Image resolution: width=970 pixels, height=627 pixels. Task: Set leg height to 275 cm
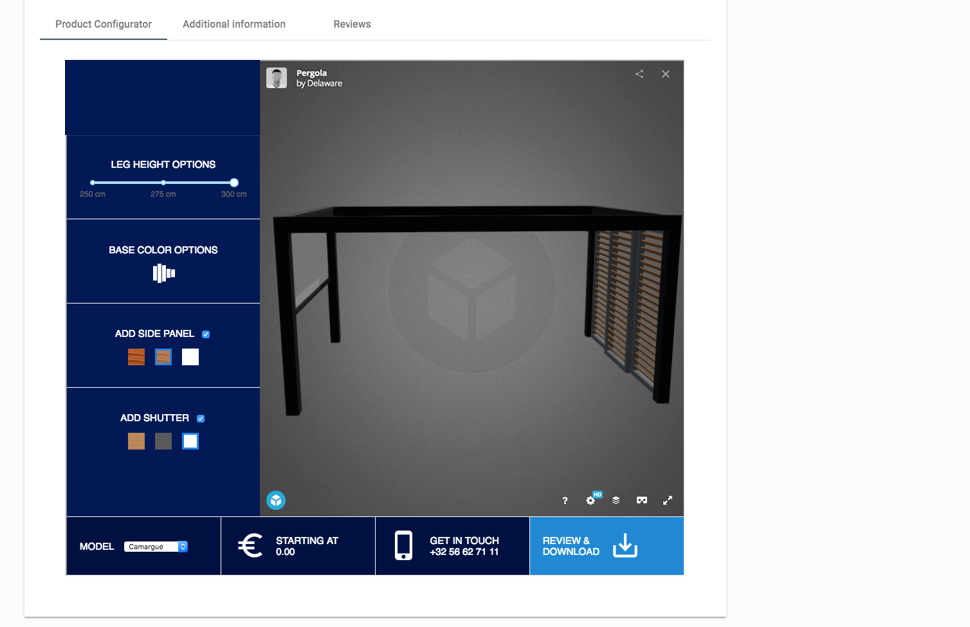(163, 183)
